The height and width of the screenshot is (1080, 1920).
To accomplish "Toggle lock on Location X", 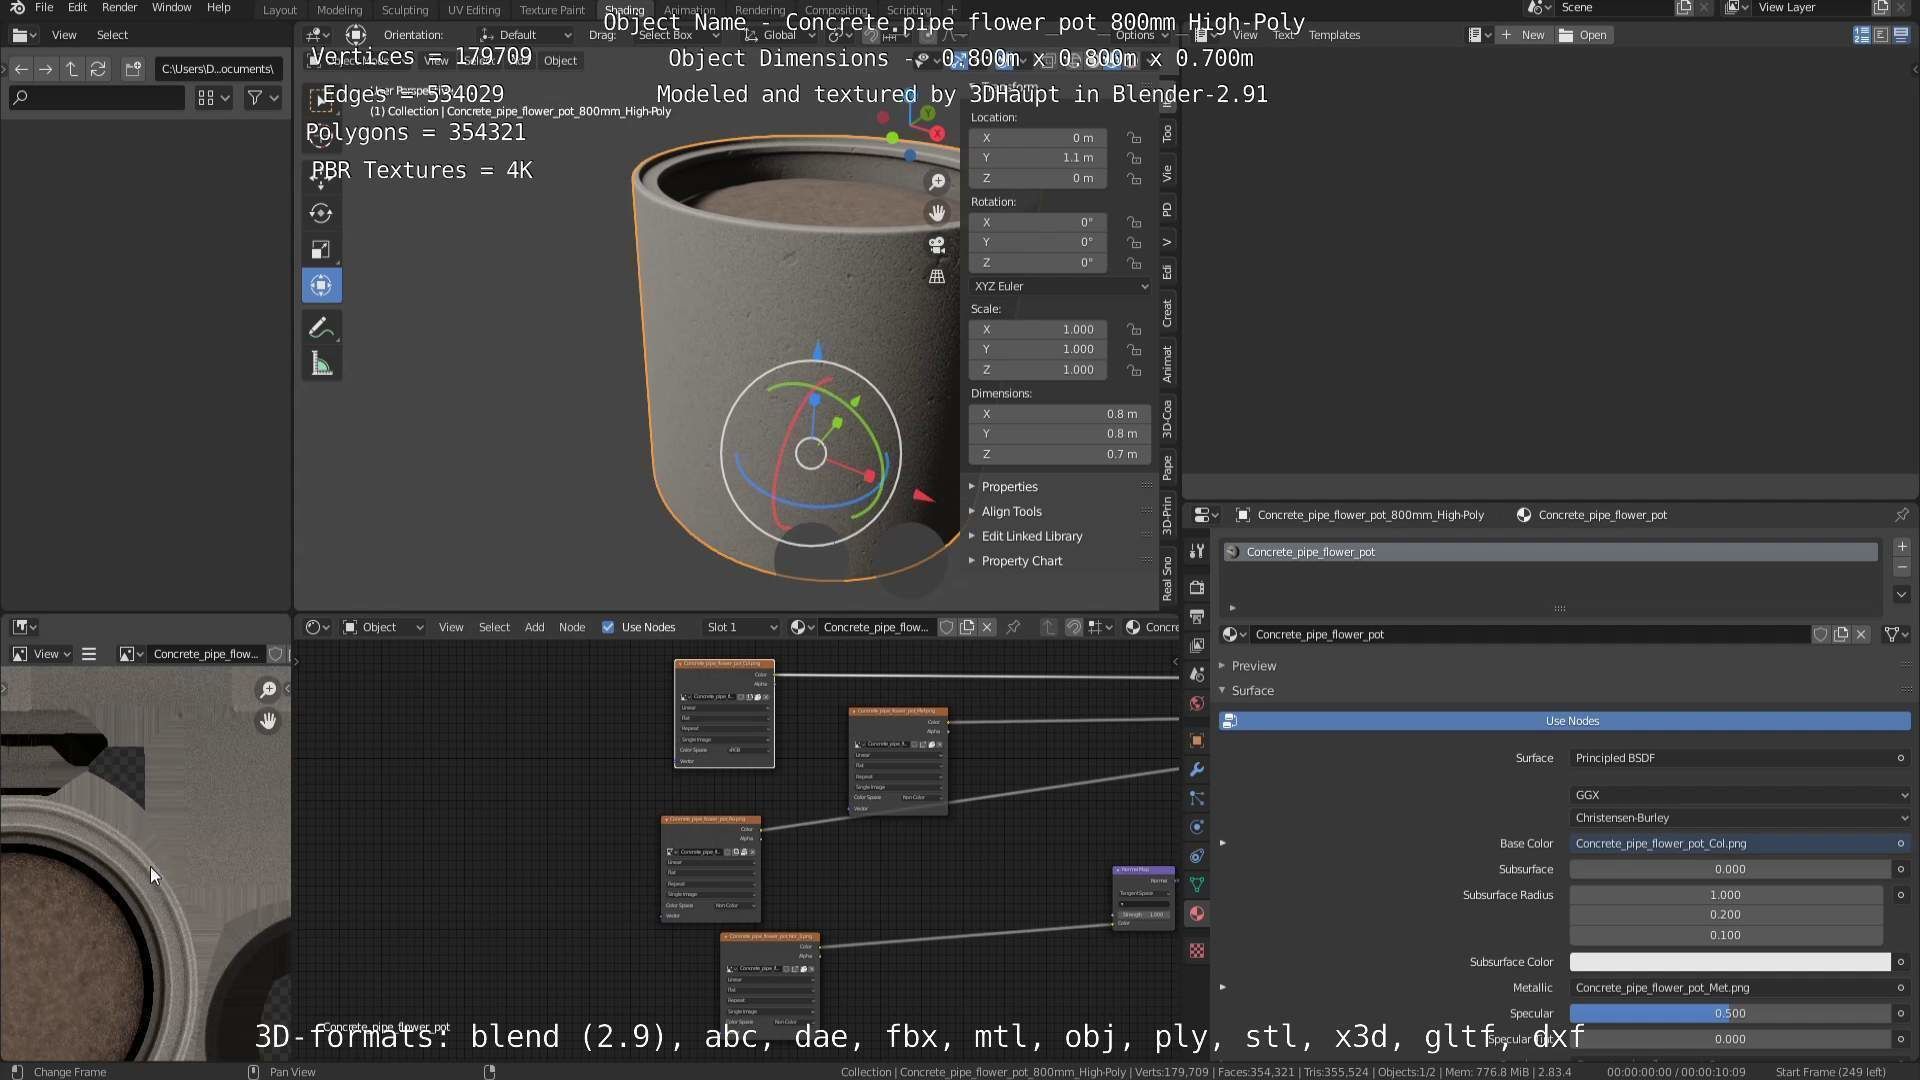I will click(x=1134, y=138).
